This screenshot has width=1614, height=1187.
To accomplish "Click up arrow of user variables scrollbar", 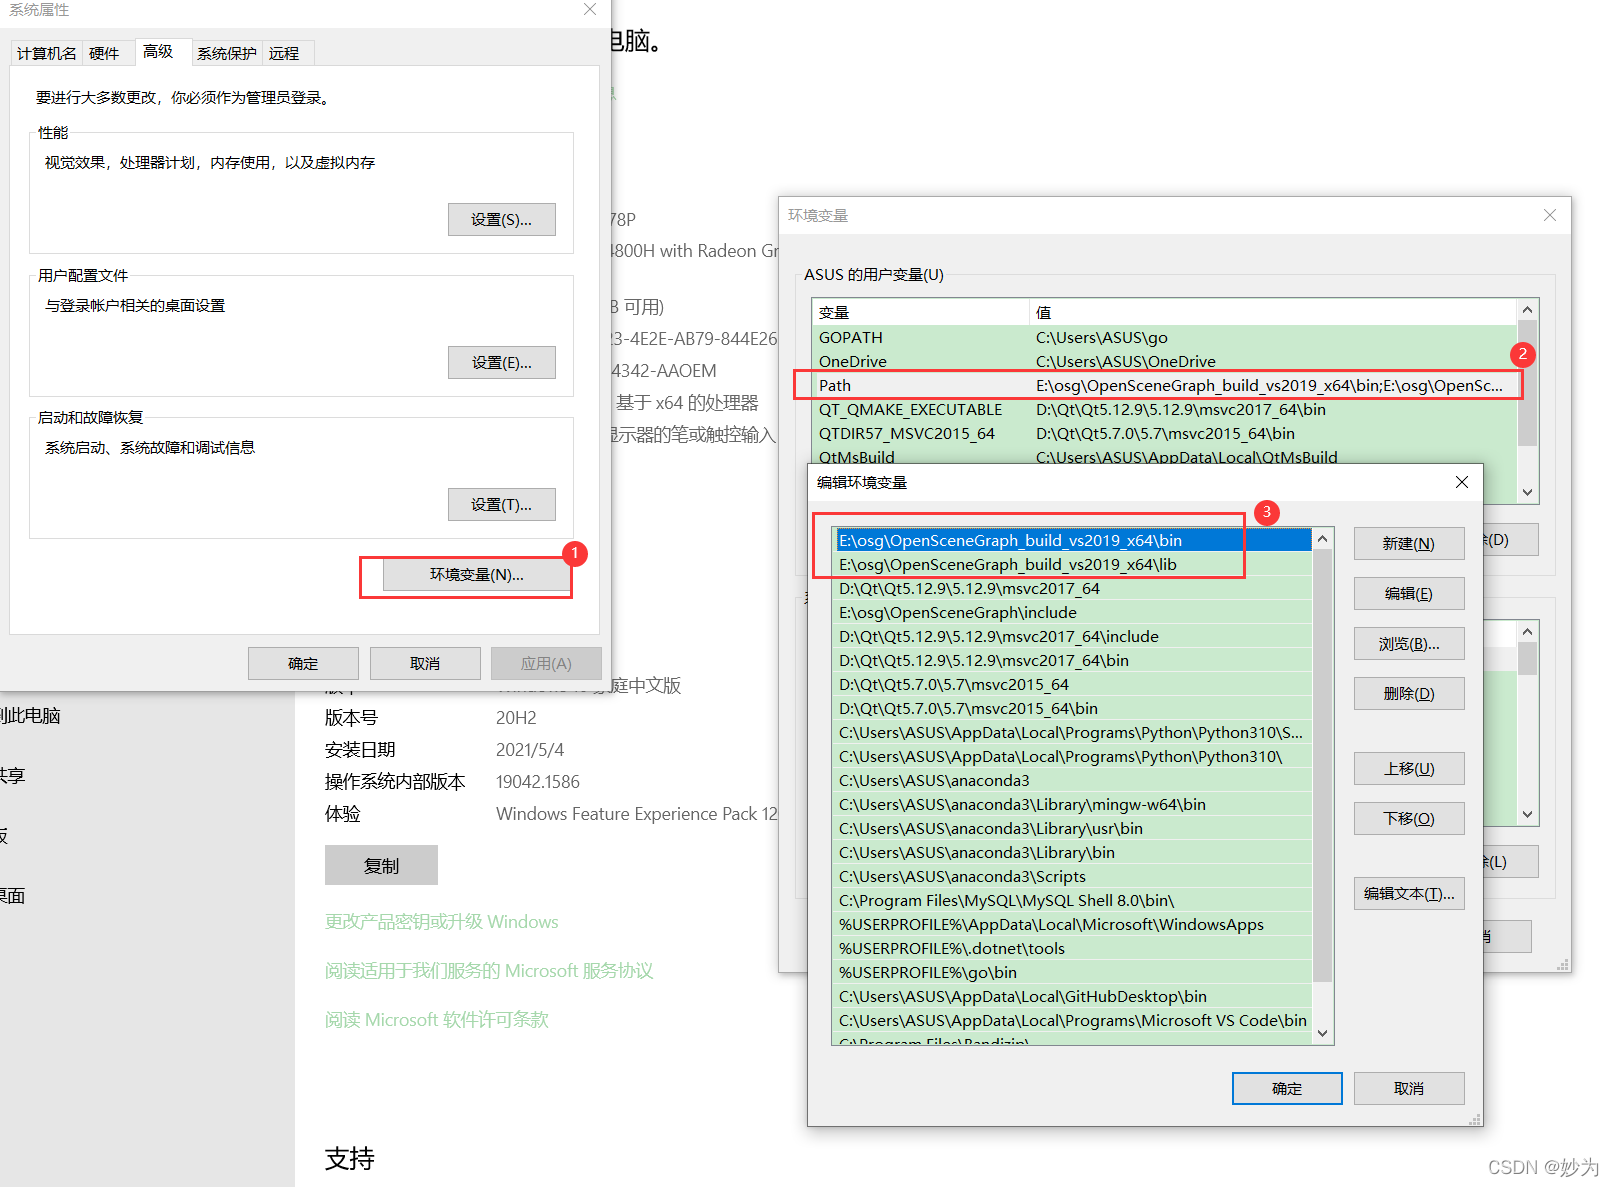I will pos(1527,310).
